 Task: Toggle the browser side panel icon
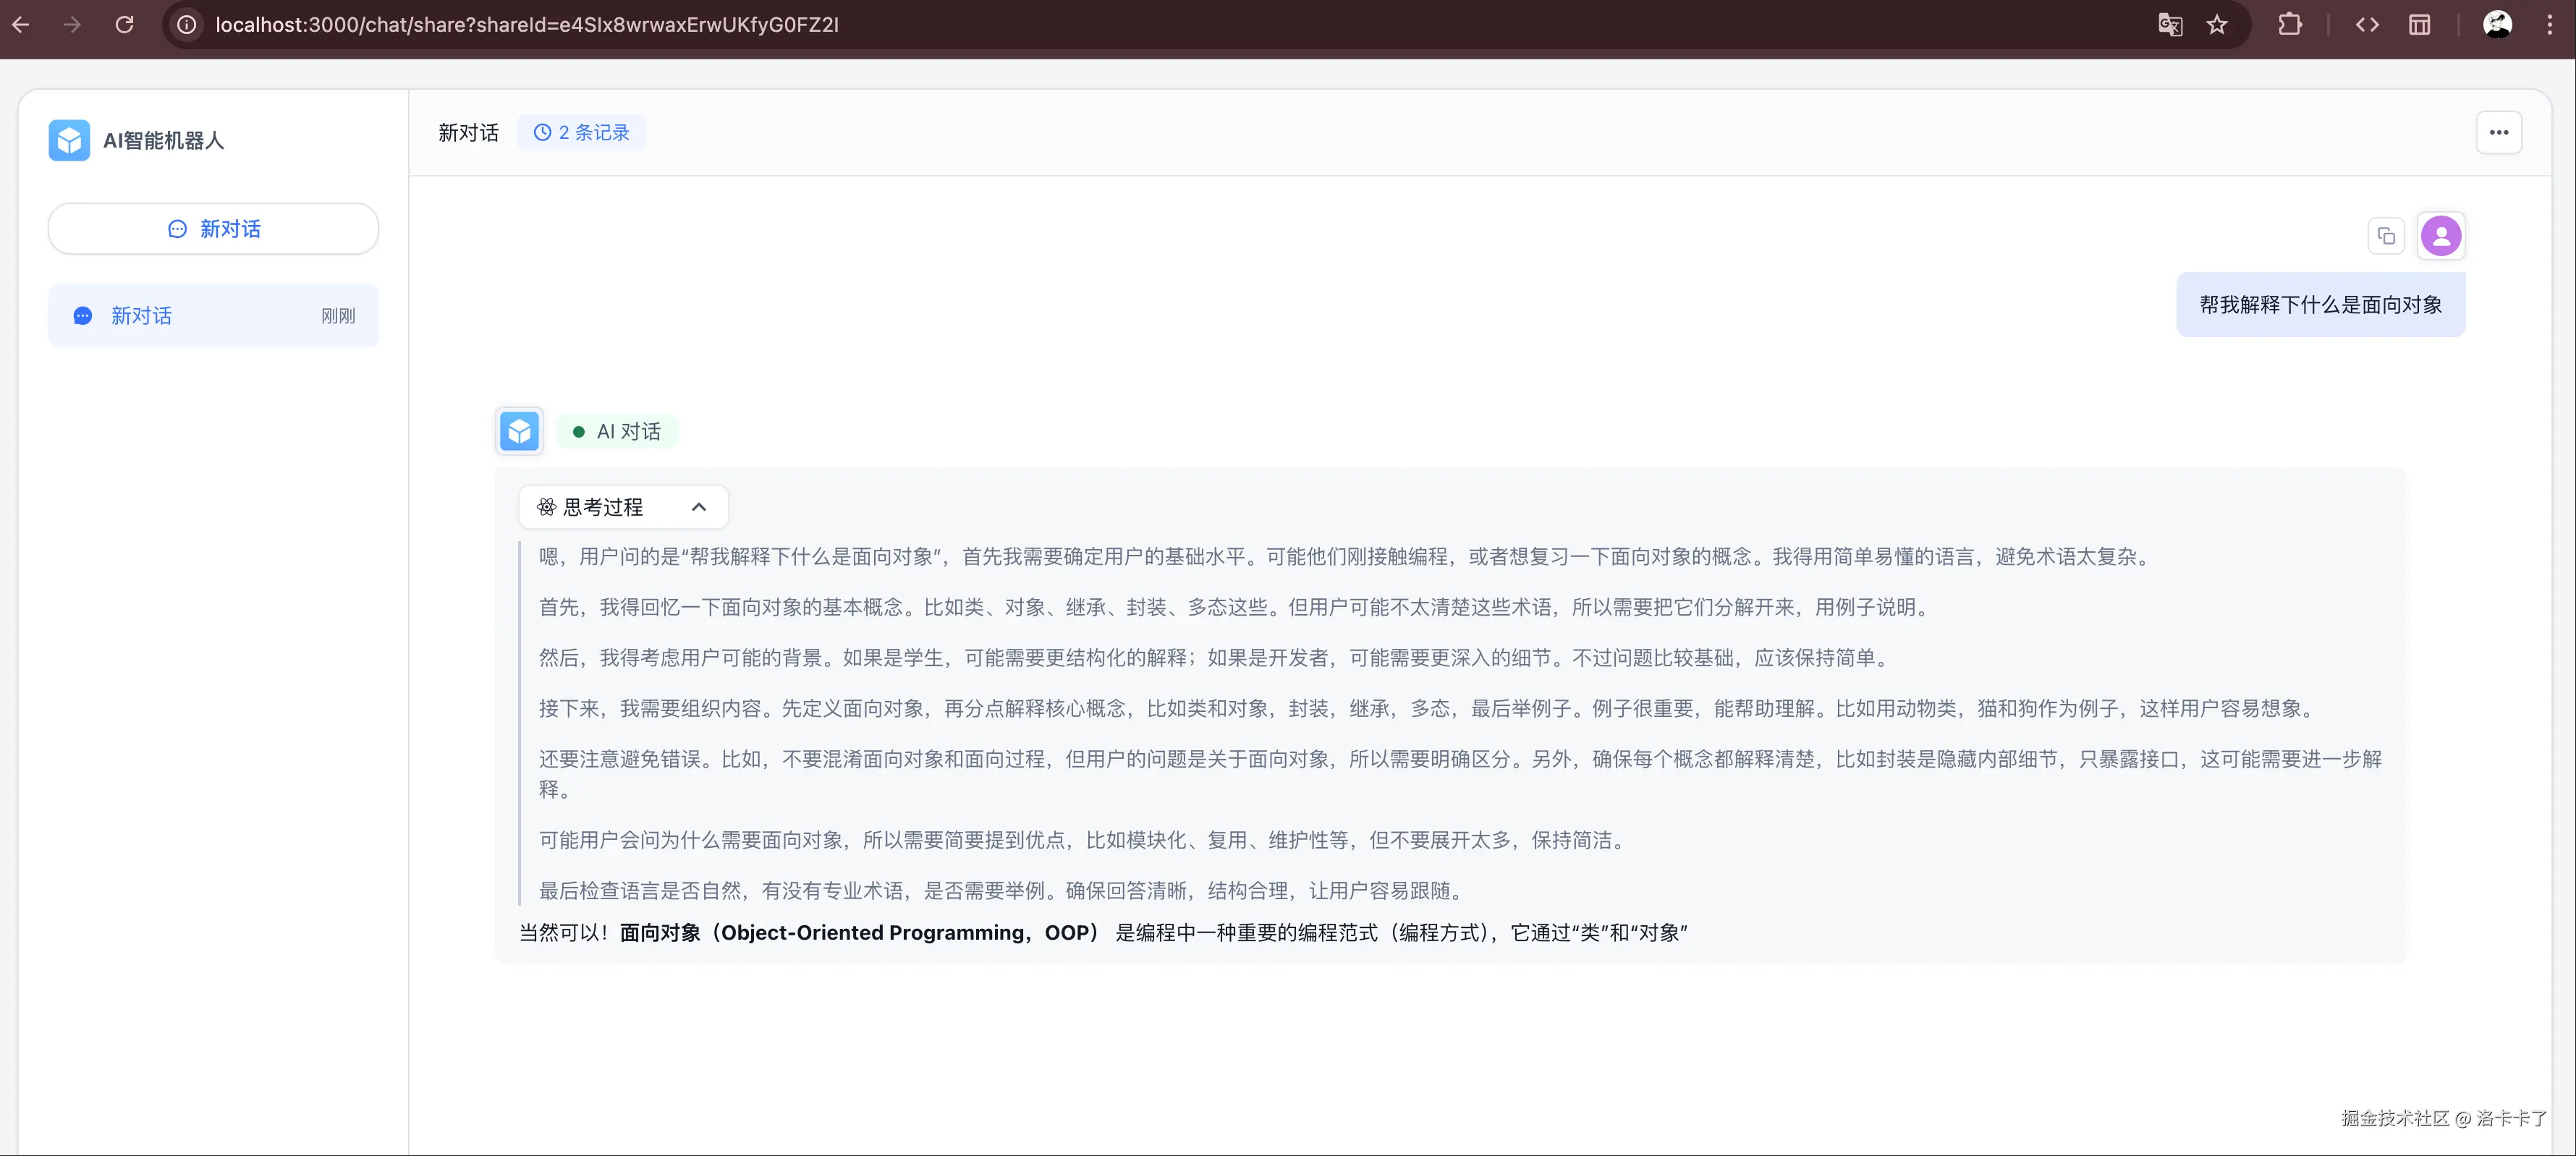[2419, 24]
